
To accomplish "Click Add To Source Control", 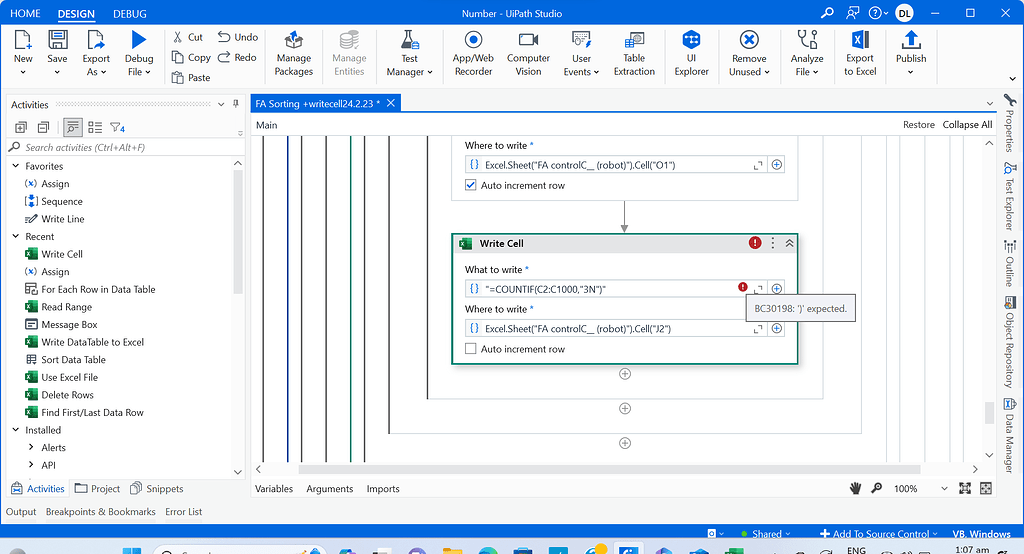I will (x=878, y=534).
